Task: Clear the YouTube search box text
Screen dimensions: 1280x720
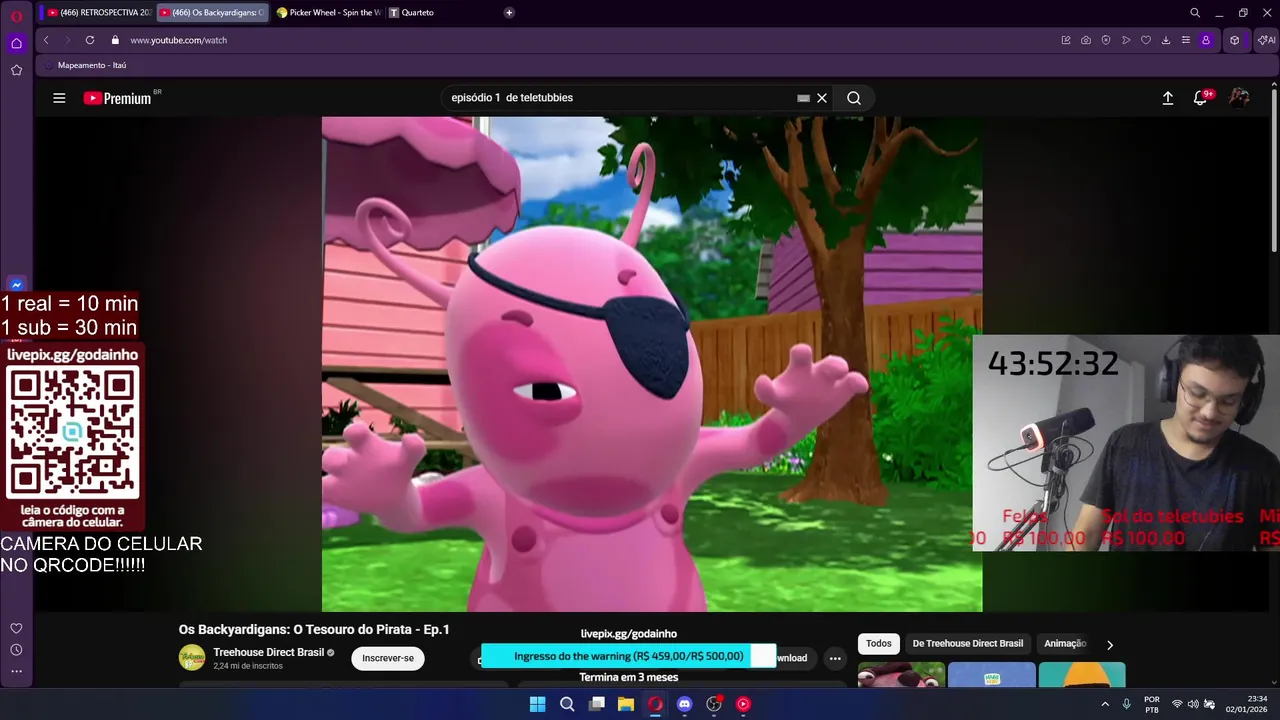Action: pos(822,98)
